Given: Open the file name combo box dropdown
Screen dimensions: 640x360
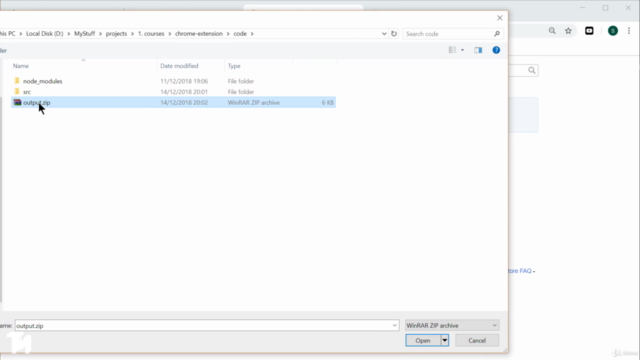Looking at the screenshot, I should (394, 326).
